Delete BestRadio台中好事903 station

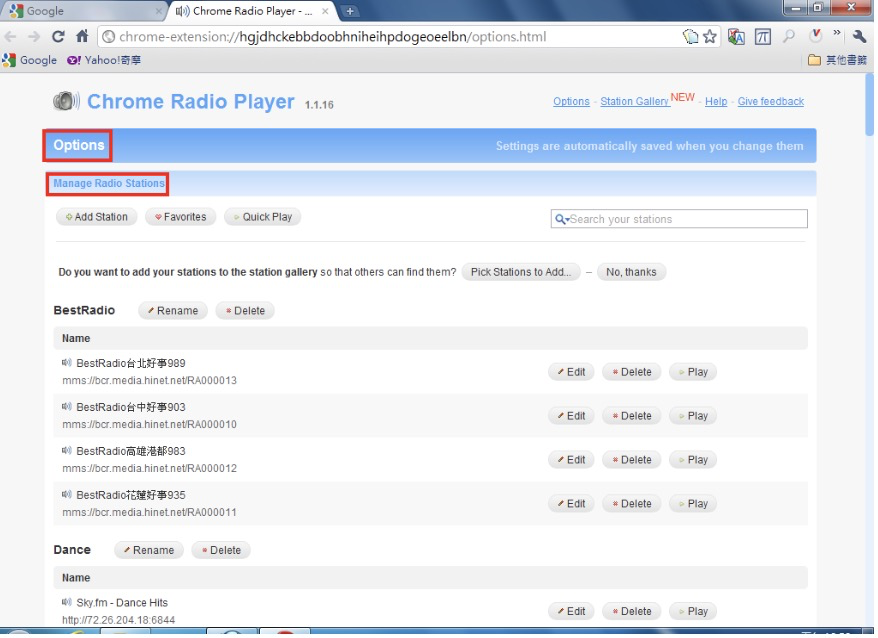(632, 416)
